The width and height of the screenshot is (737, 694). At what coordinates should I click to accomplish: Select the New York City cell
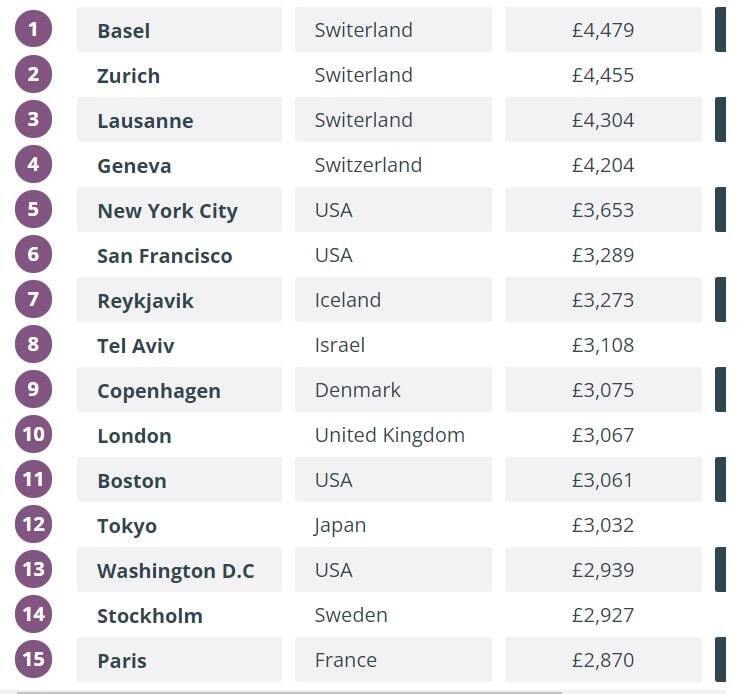(180, 210)
